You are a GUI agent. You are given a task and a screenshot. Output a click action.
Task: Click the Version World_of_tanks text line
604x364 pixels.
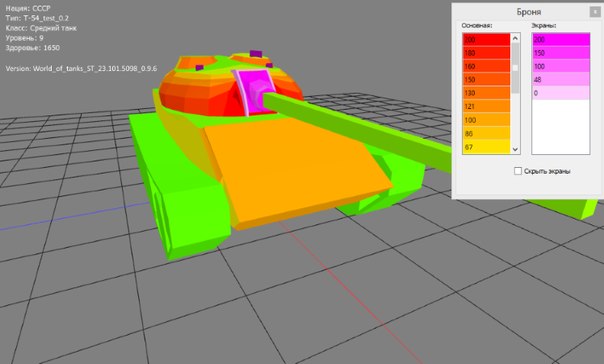tap(81, 69)
